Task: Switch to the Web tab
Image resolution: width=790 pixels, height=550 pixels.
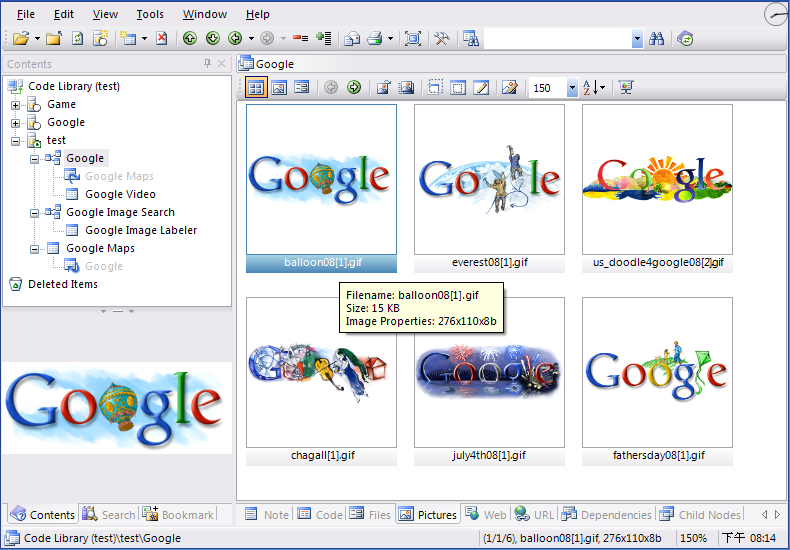Action: point(486,514)
